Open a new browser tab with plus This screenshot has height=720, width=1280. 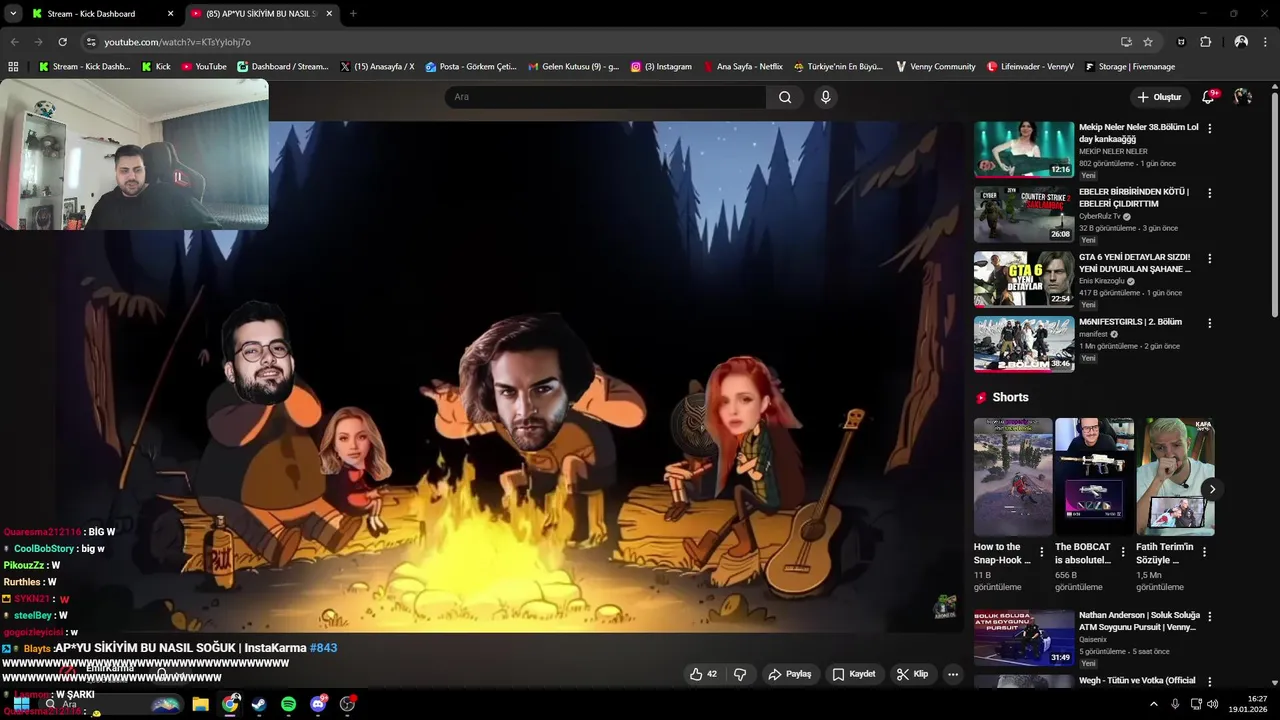point(353,14)
